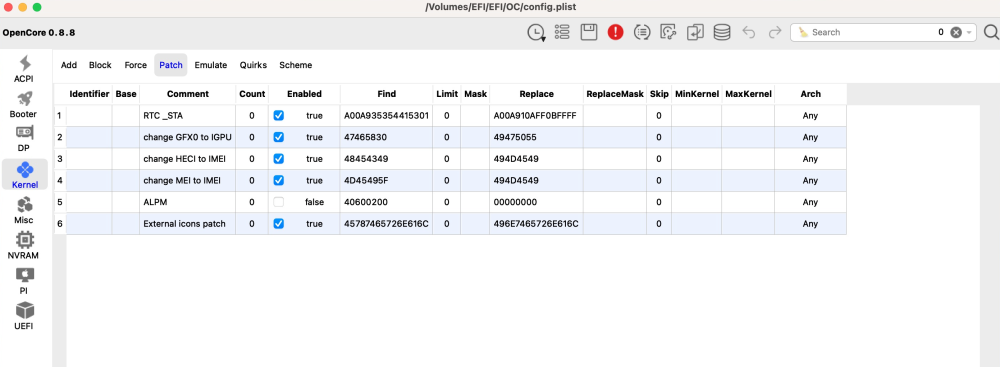Disable the External icons patch checkbox
This screenshot has width=1000, height=367.
pyautogui.click(x=279, y=223)
